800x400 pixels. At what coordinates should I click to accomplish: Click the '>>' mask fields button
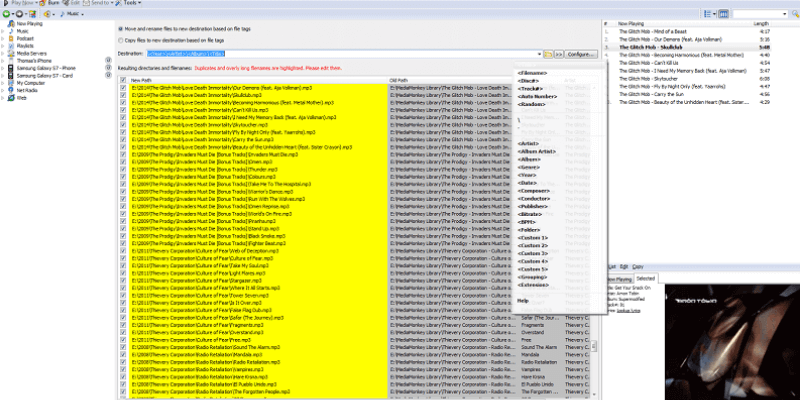click(559, 54)
